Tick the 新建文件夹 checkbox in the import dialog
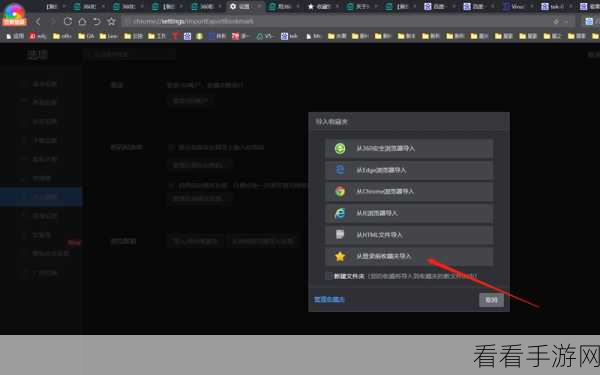 coord(329,276)
